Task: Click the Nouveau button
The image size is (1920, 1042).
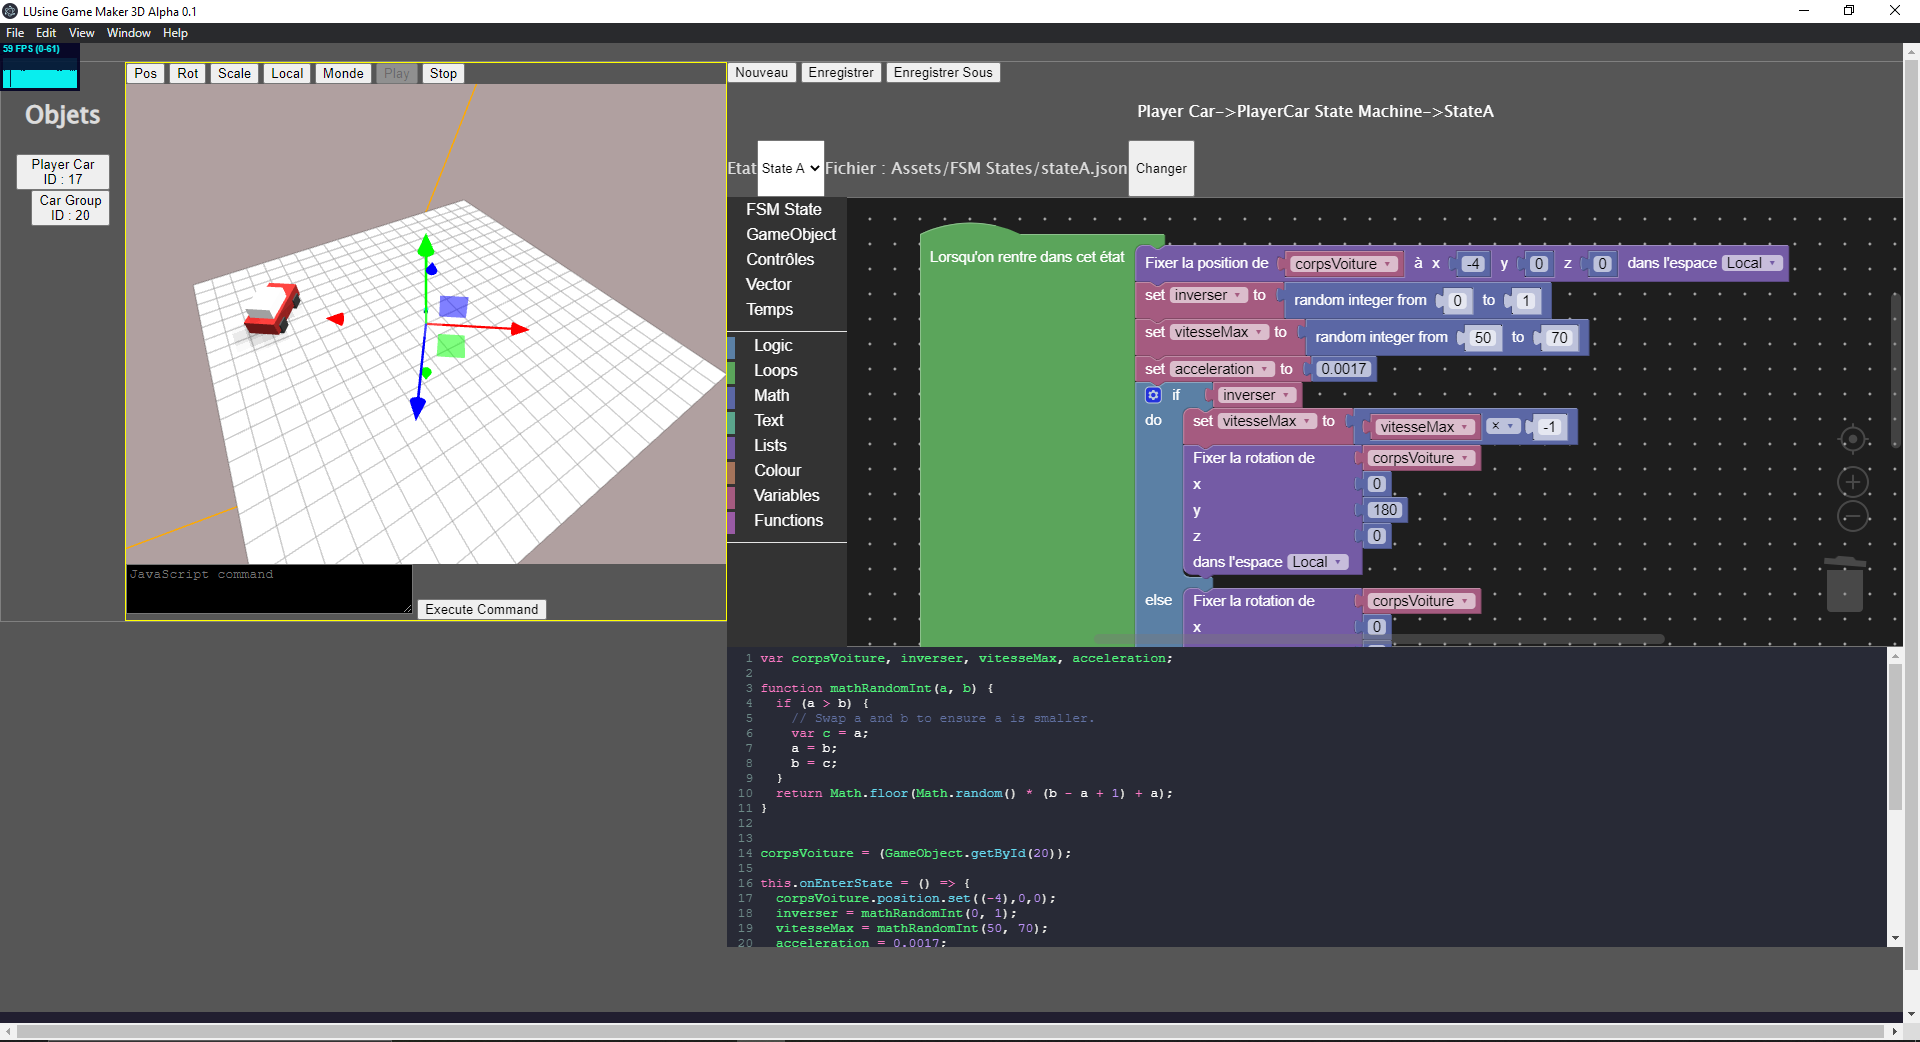Action: [x=762, y=72]
